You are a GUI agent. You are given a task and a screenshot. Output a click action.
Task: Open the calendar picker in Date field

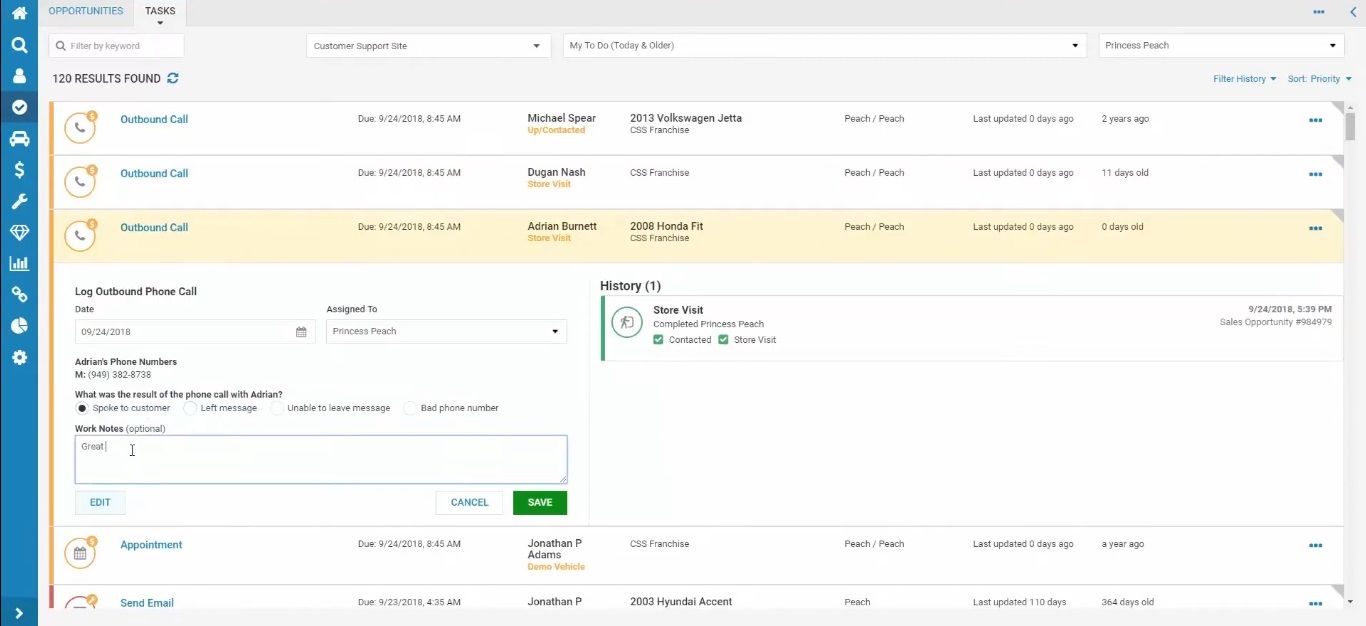tap(301, 332)
